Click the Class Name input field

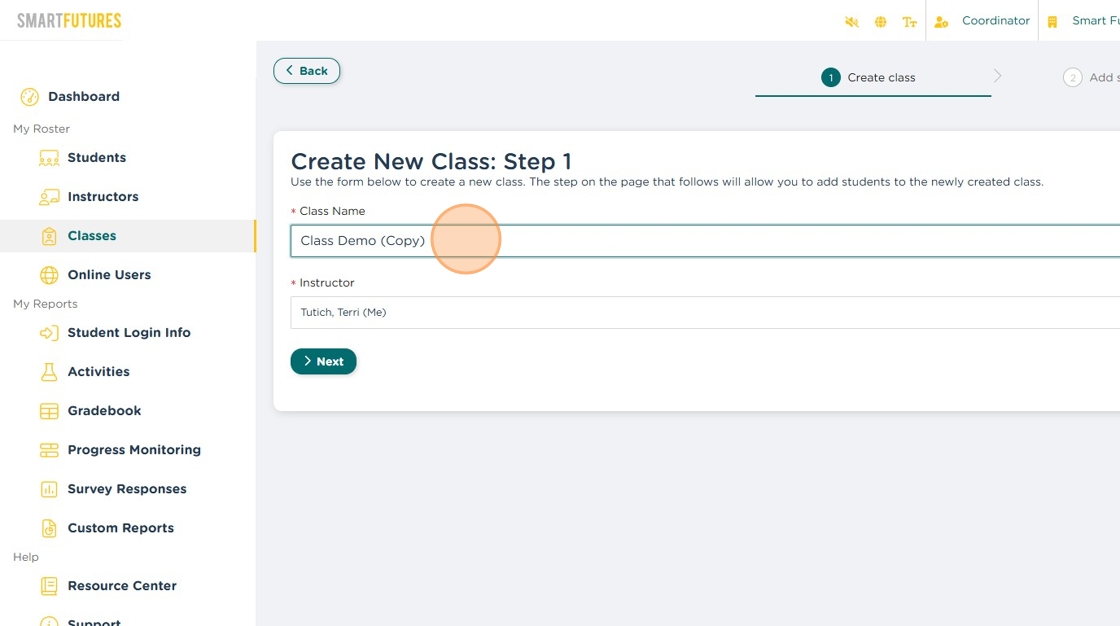[x=700, y=241]
